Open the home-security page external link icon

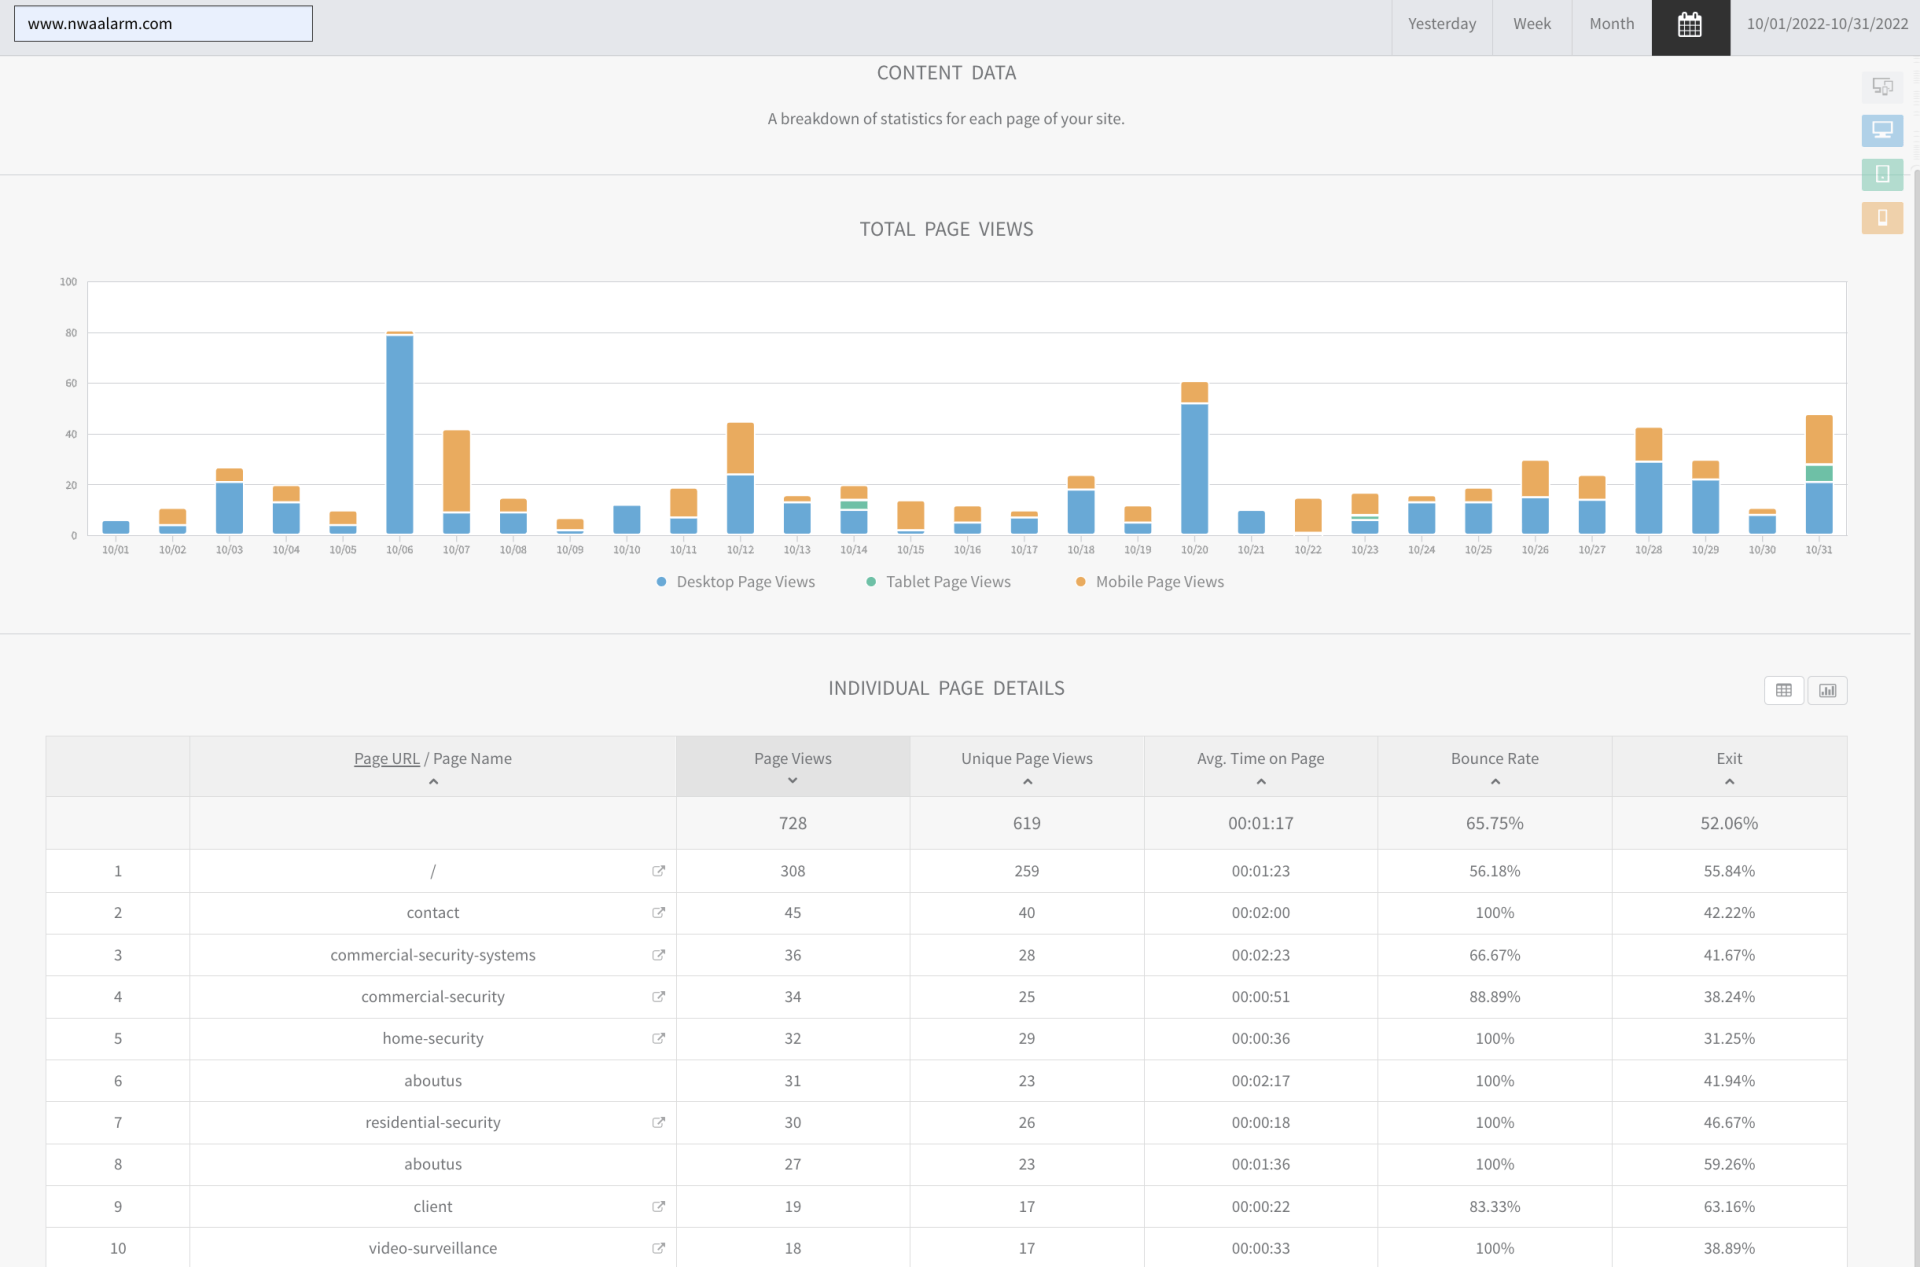[x=658, y=1039]
